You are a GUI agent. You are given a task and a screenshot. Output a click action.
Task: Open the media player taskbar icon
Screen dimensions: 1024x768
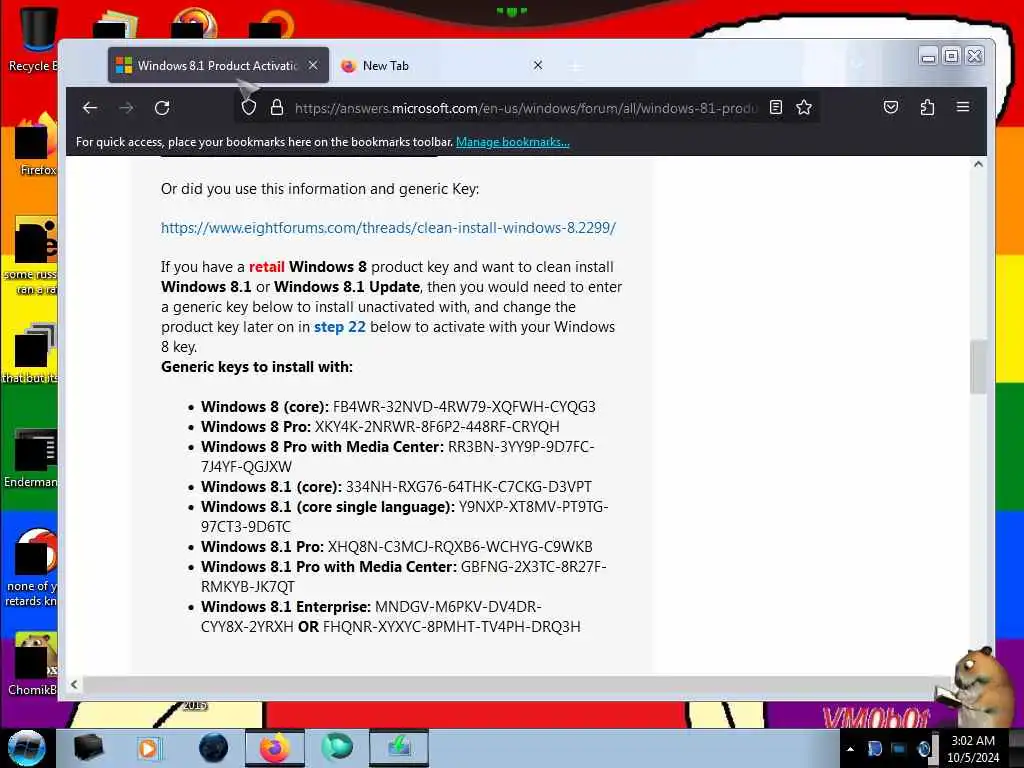click(148, 748)
